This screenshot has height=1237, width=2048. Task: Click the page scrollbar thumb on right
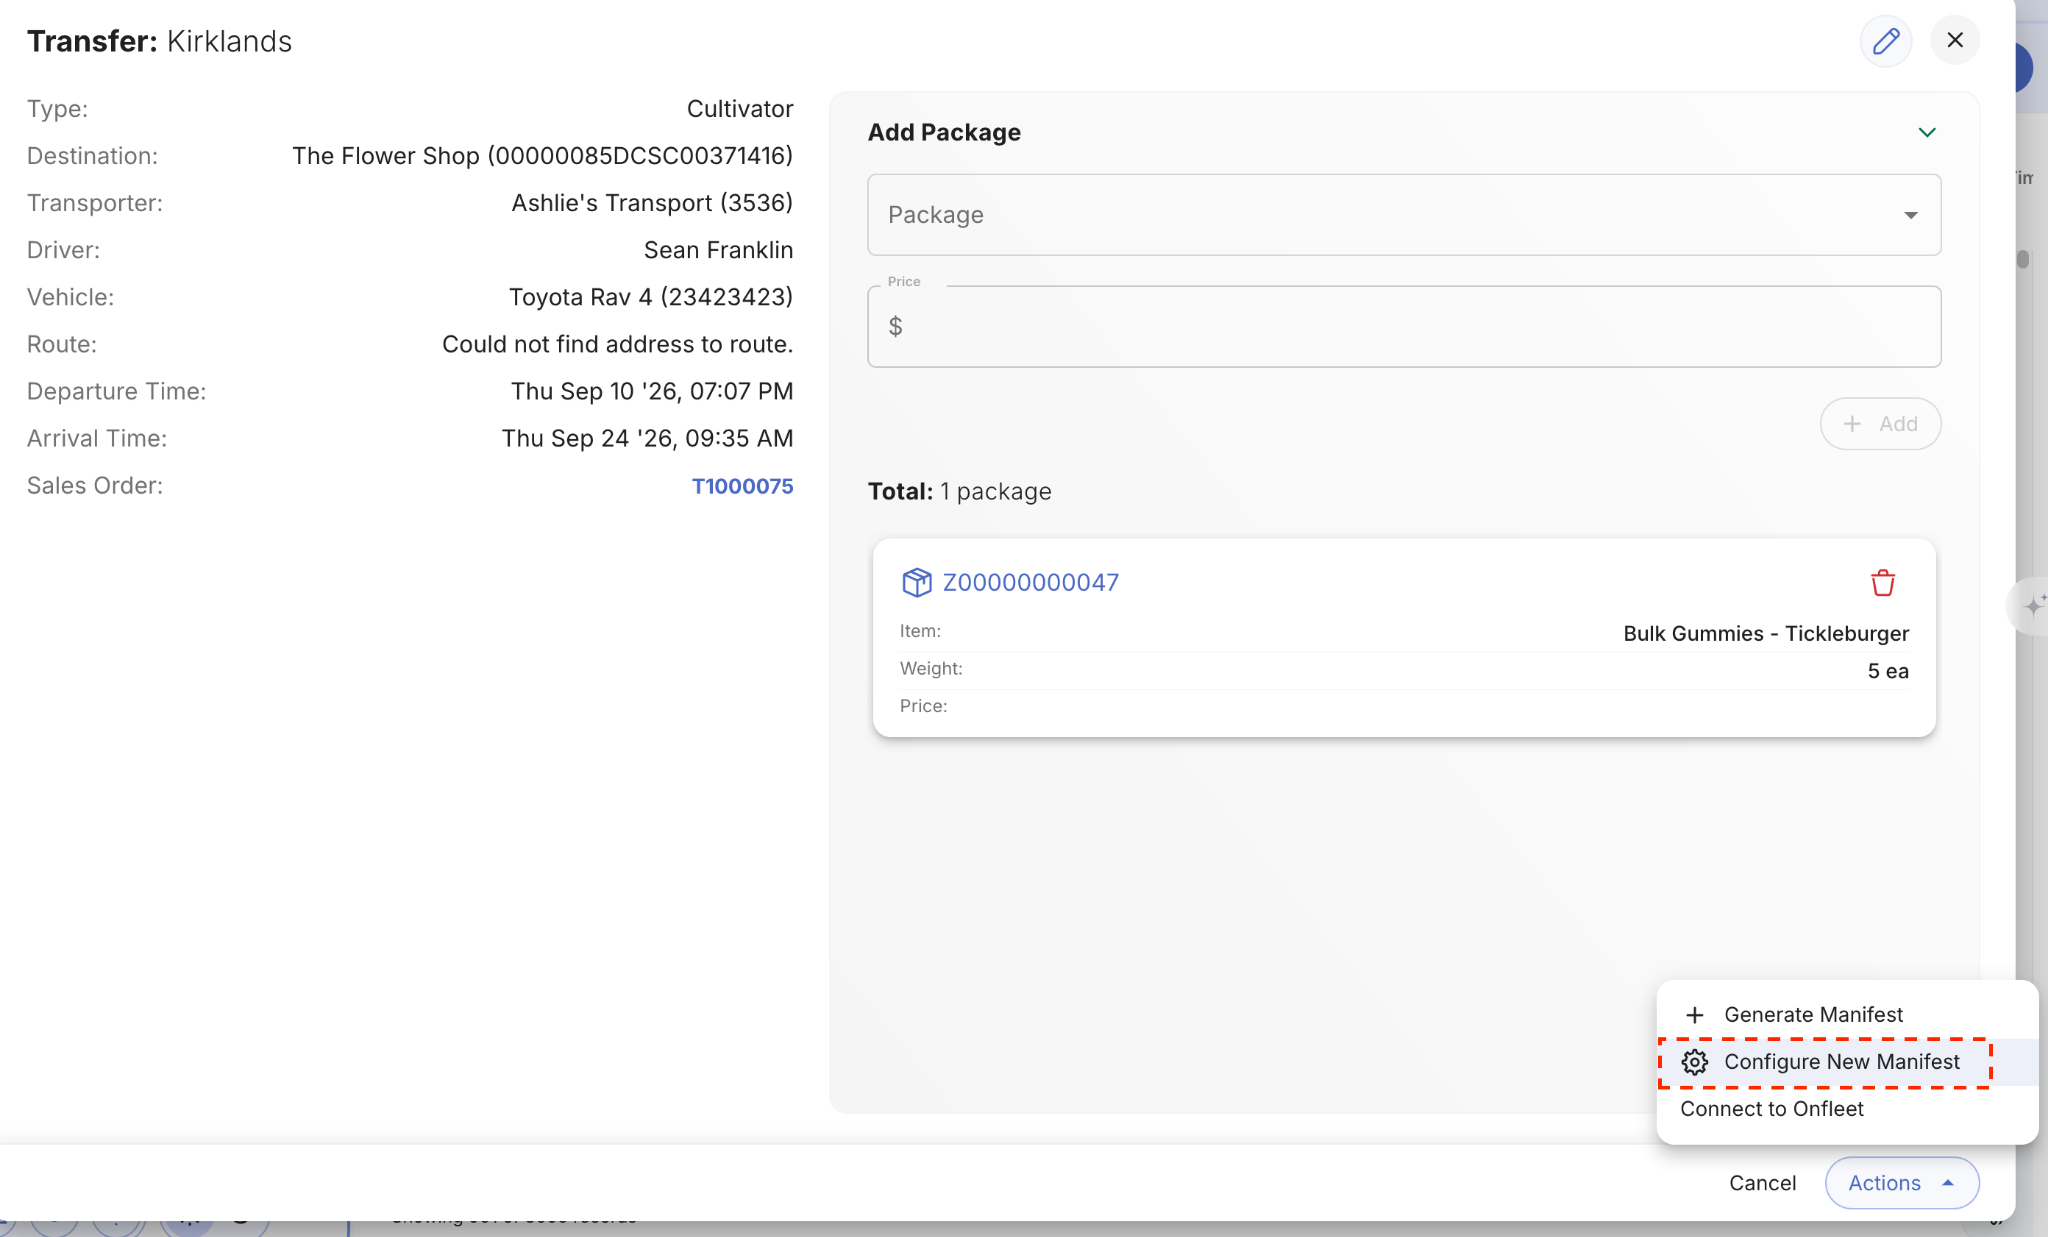tap(2023, 259)
